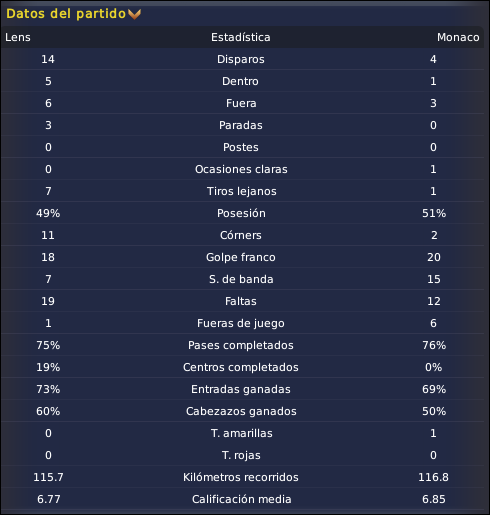Select the Fueras de juego row
The height and width of the screenshot is (515, 490).
(x=242, y=323)
